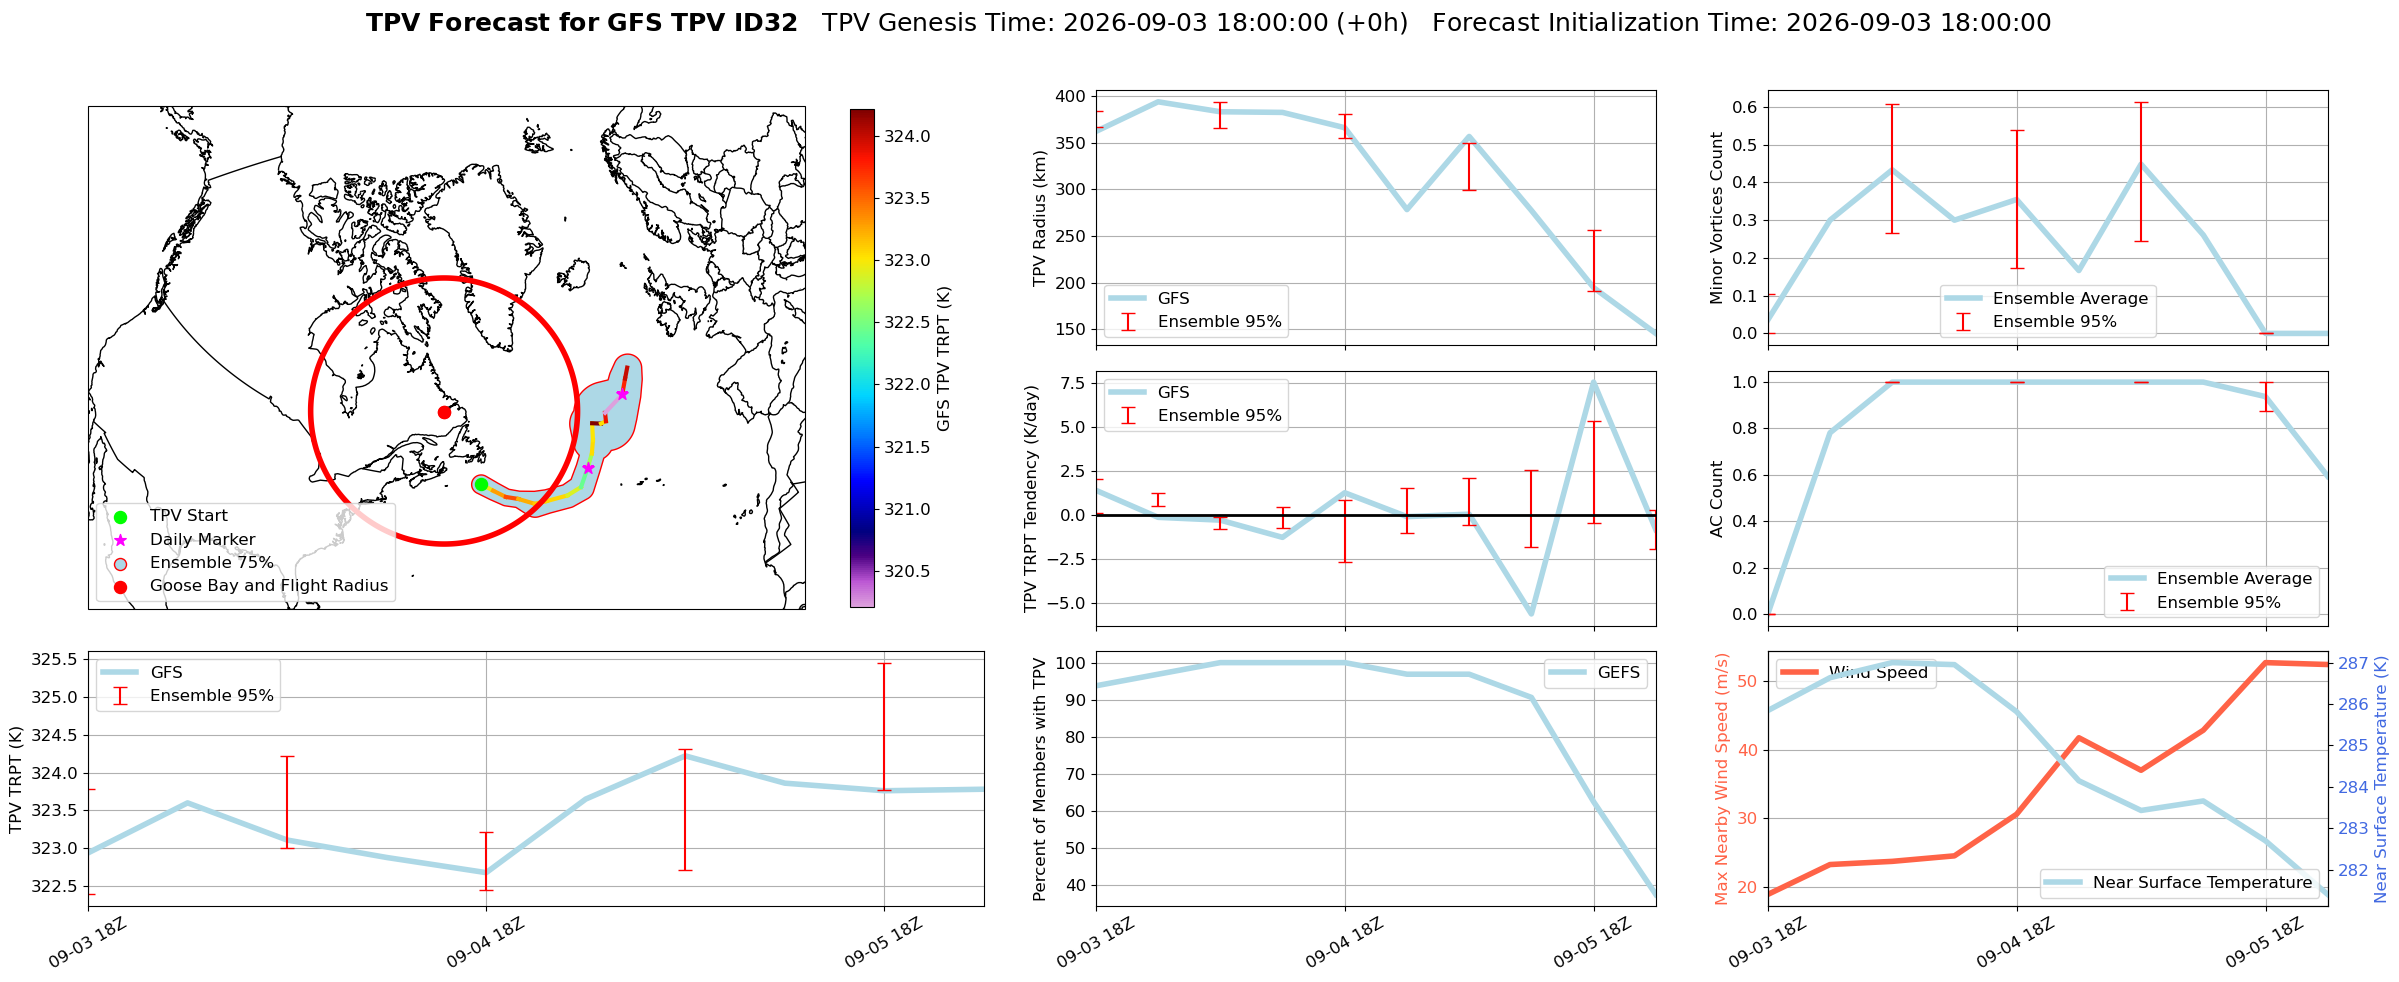Select the upper magenta daily marker star on the track
2399x982 pixels.
click(x=622, y=394)
